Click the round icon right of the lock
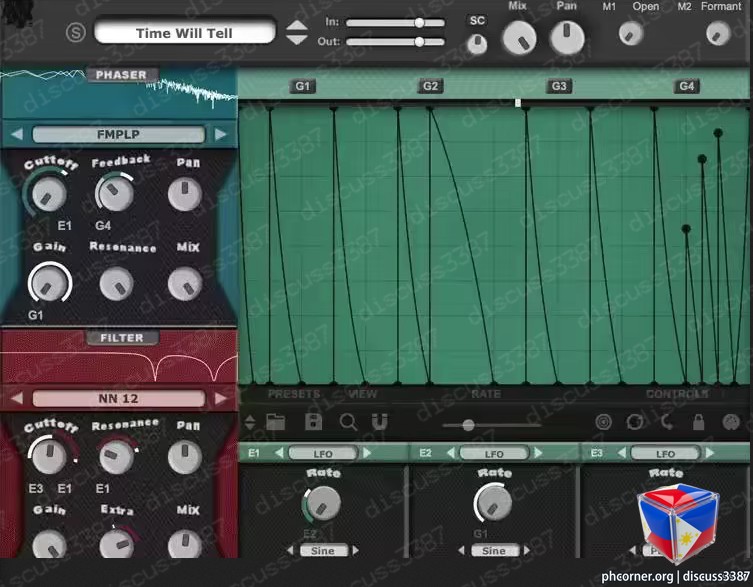 point(731,422)
